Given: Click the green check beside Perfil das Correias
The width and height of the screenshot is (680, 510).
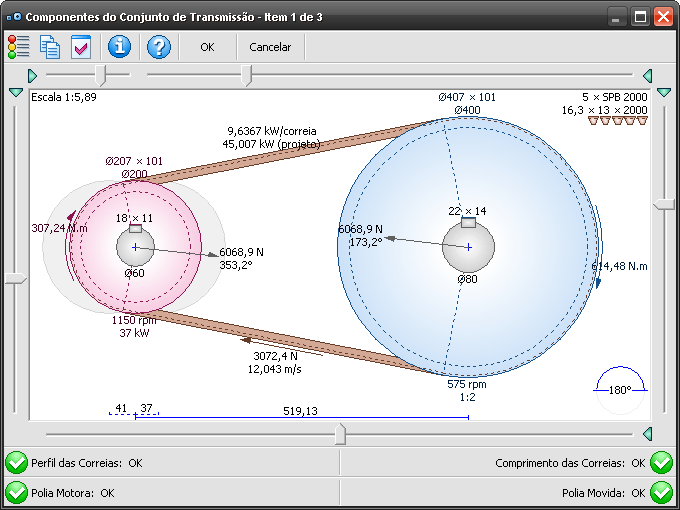Looking at the screenshot, I should pos(16,463).
